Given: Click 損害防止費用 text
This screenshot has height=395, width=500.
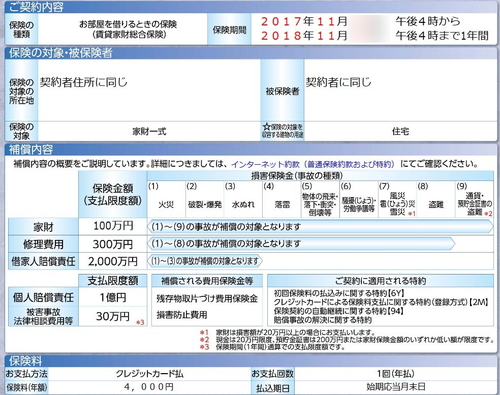Looking at the screenshot, I should (182, 315).
